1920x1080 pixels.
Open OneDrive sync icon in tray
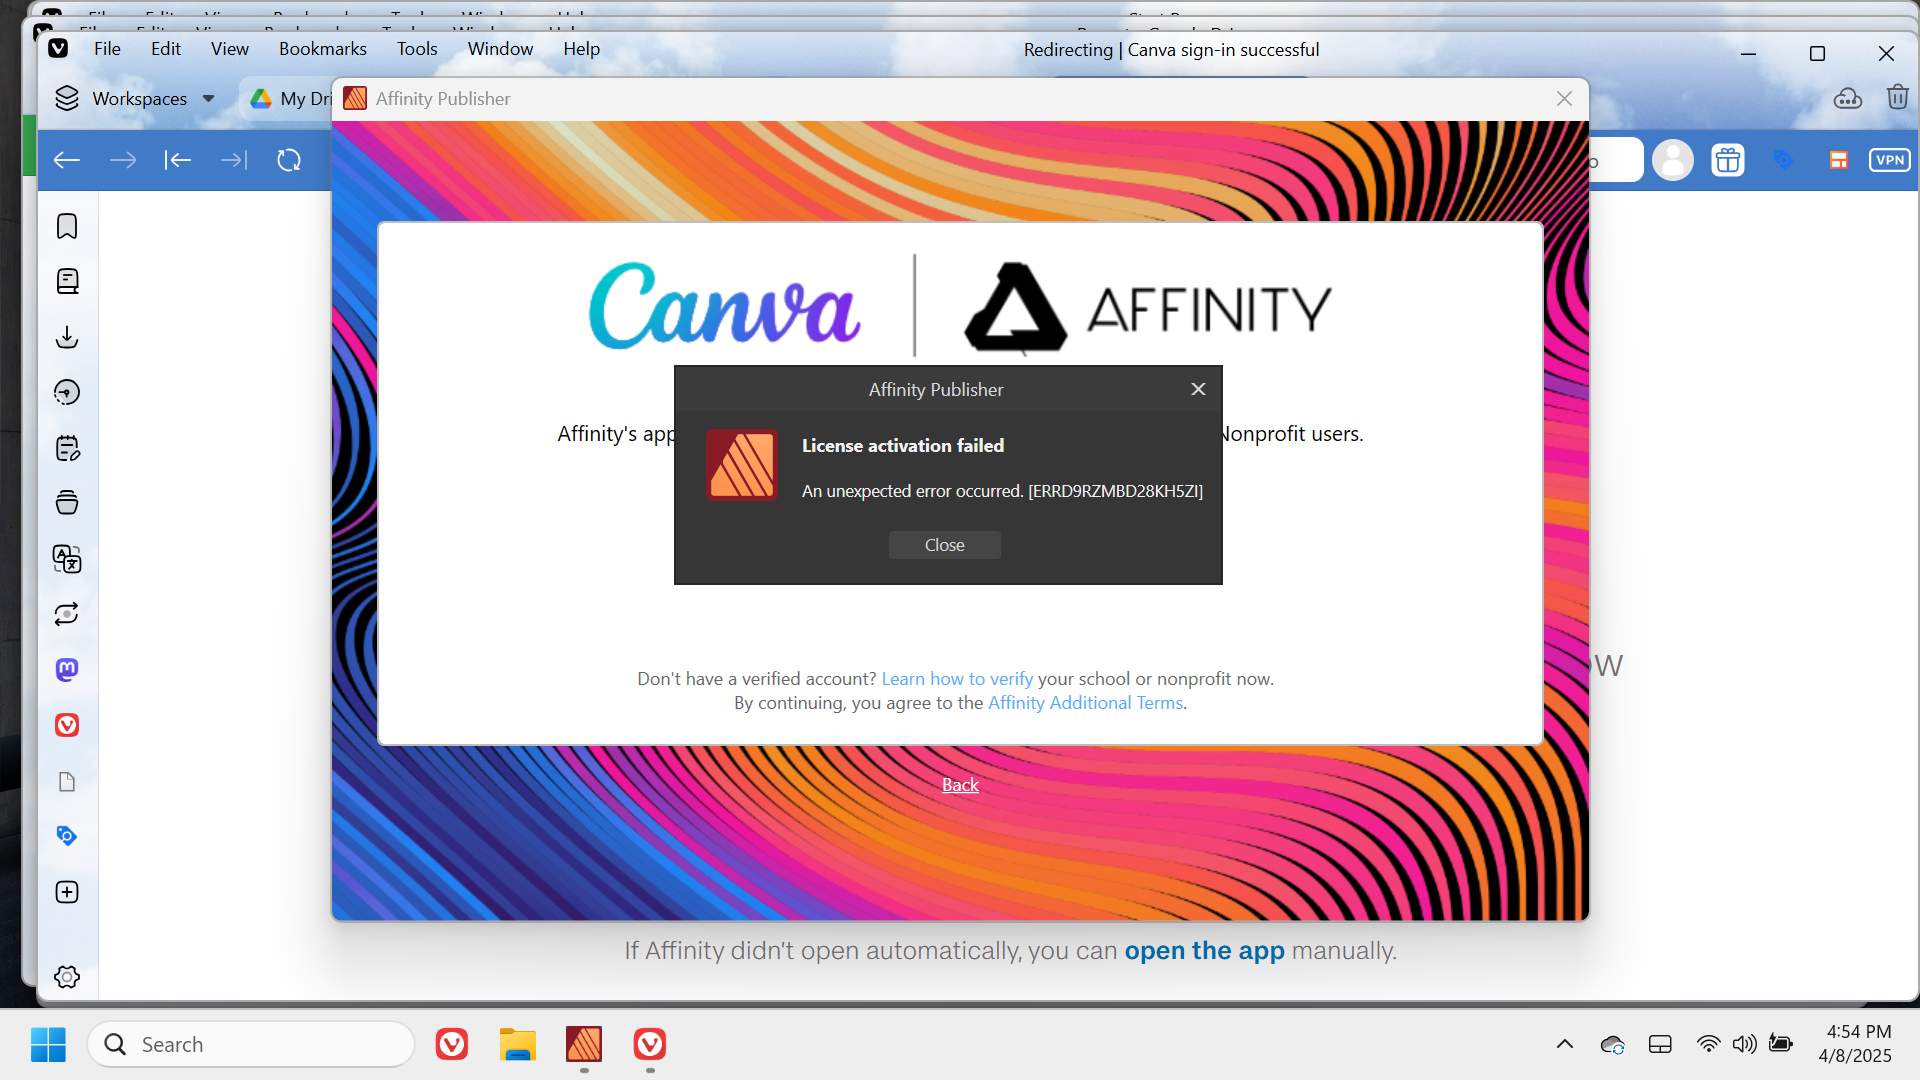click(x=1612, y=1045)
